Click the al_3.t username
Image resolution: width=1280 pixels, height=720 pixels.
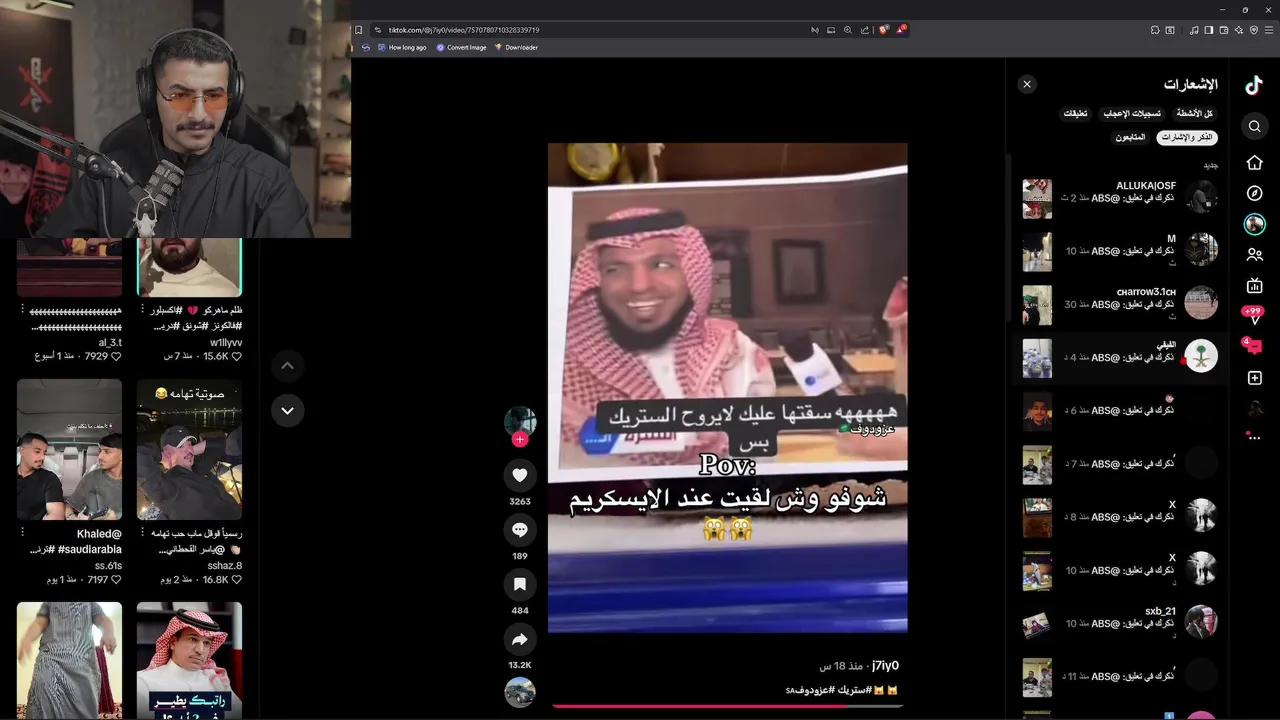[x=110, y=342]
